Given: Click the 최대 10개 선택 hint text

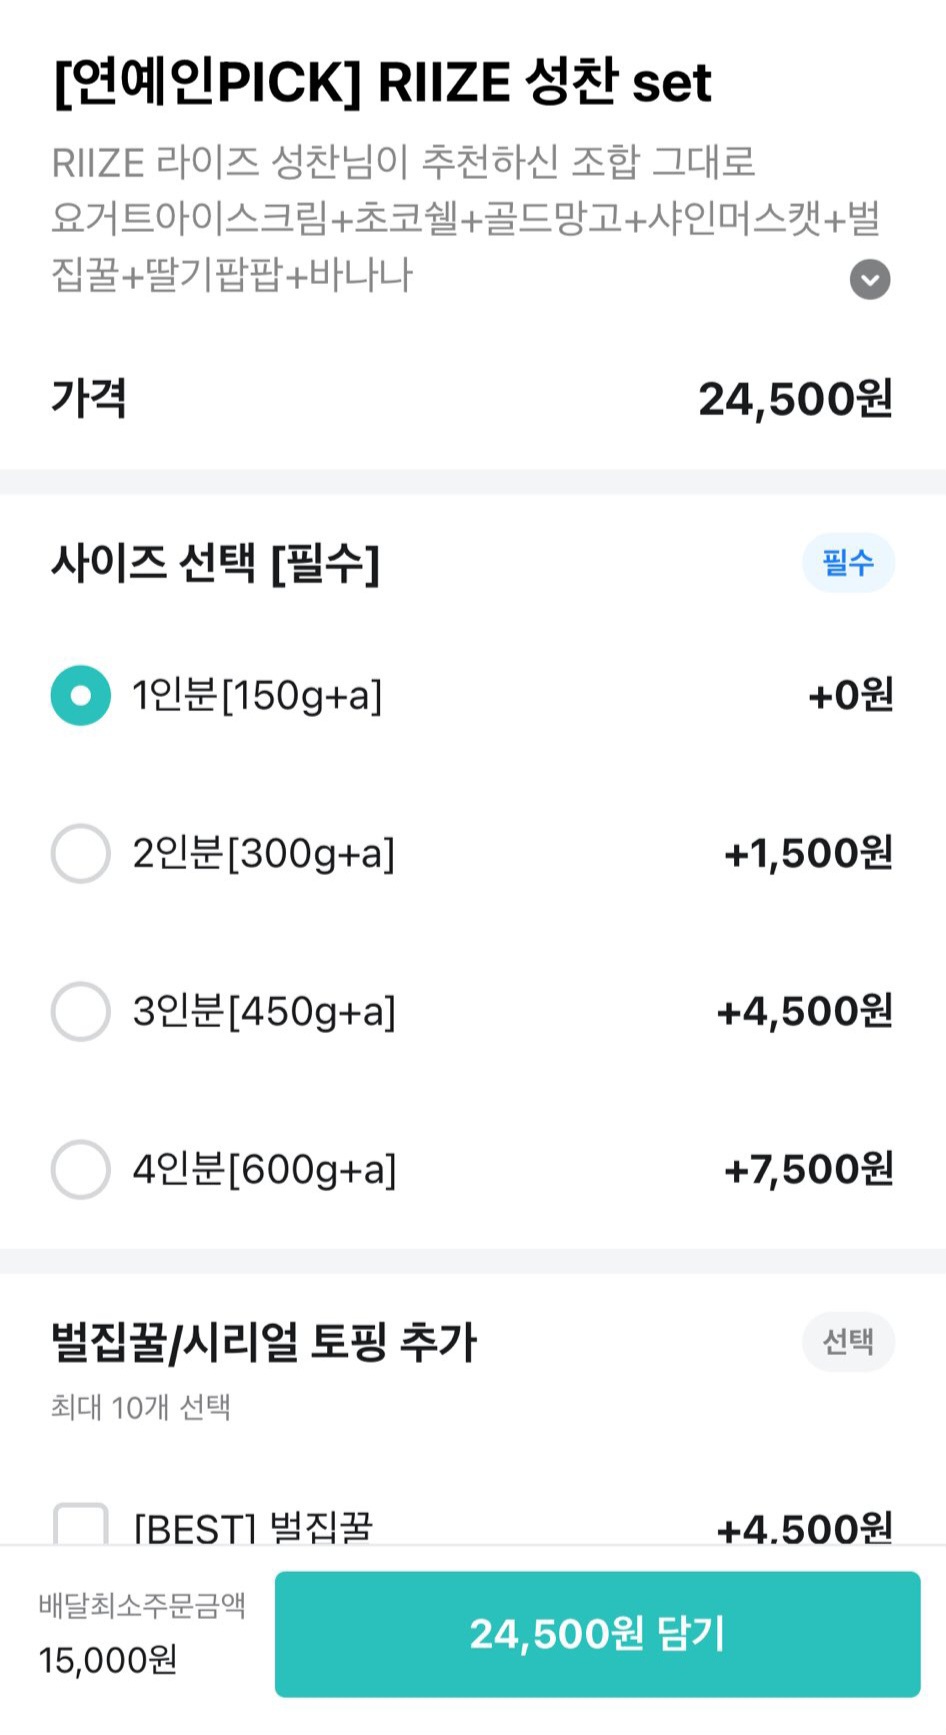Looking at the screenshot, I should coord(141,1407).
